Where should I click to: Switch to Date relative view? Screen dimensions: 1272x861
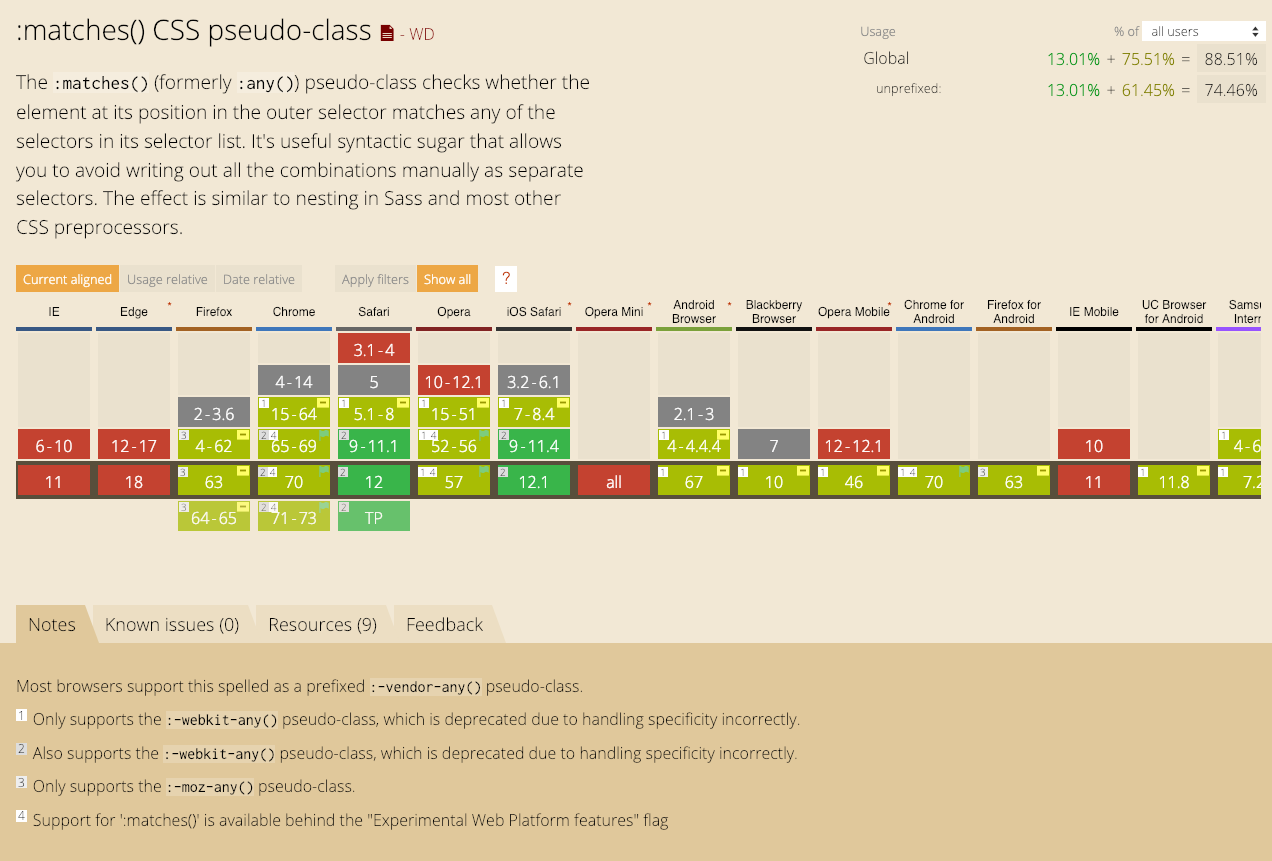pyautogui.click(x=259, y=279)
